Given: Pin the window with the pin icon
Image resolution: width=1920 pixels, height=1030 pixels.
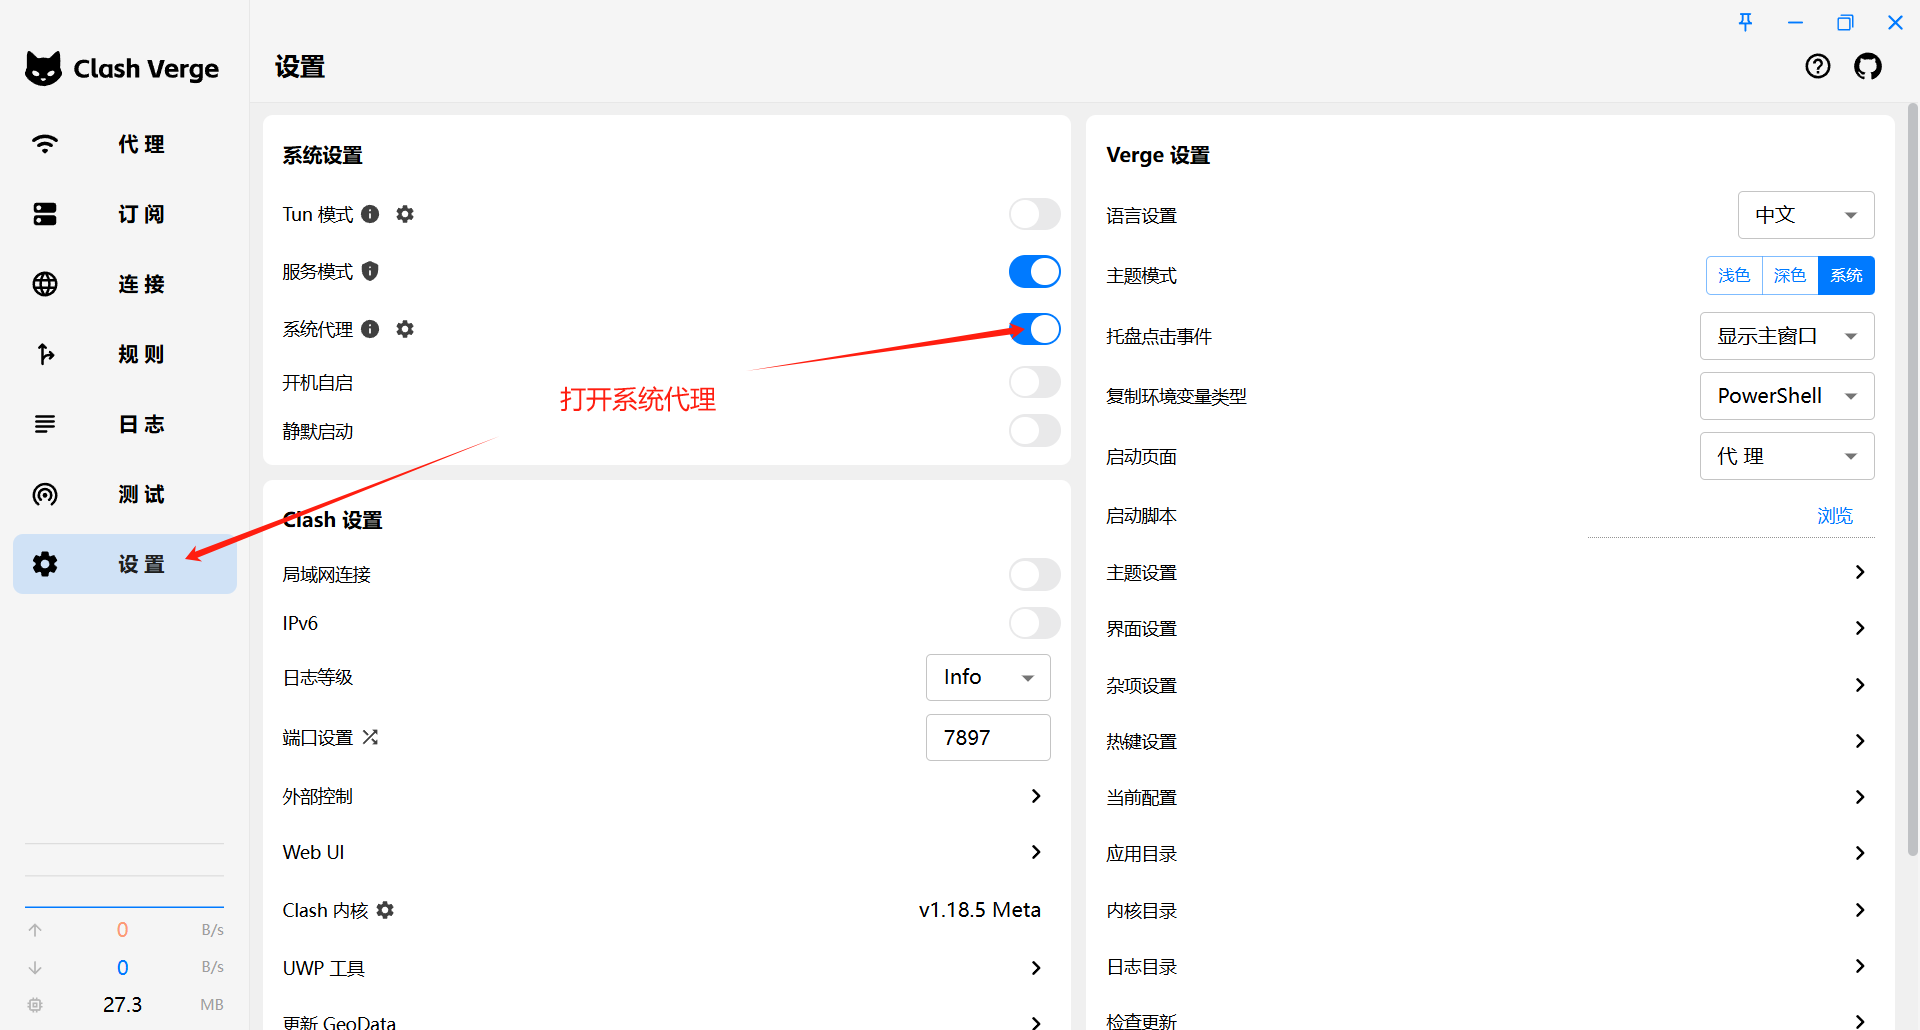Looking at the screenshot, I should coord(1745,22).
